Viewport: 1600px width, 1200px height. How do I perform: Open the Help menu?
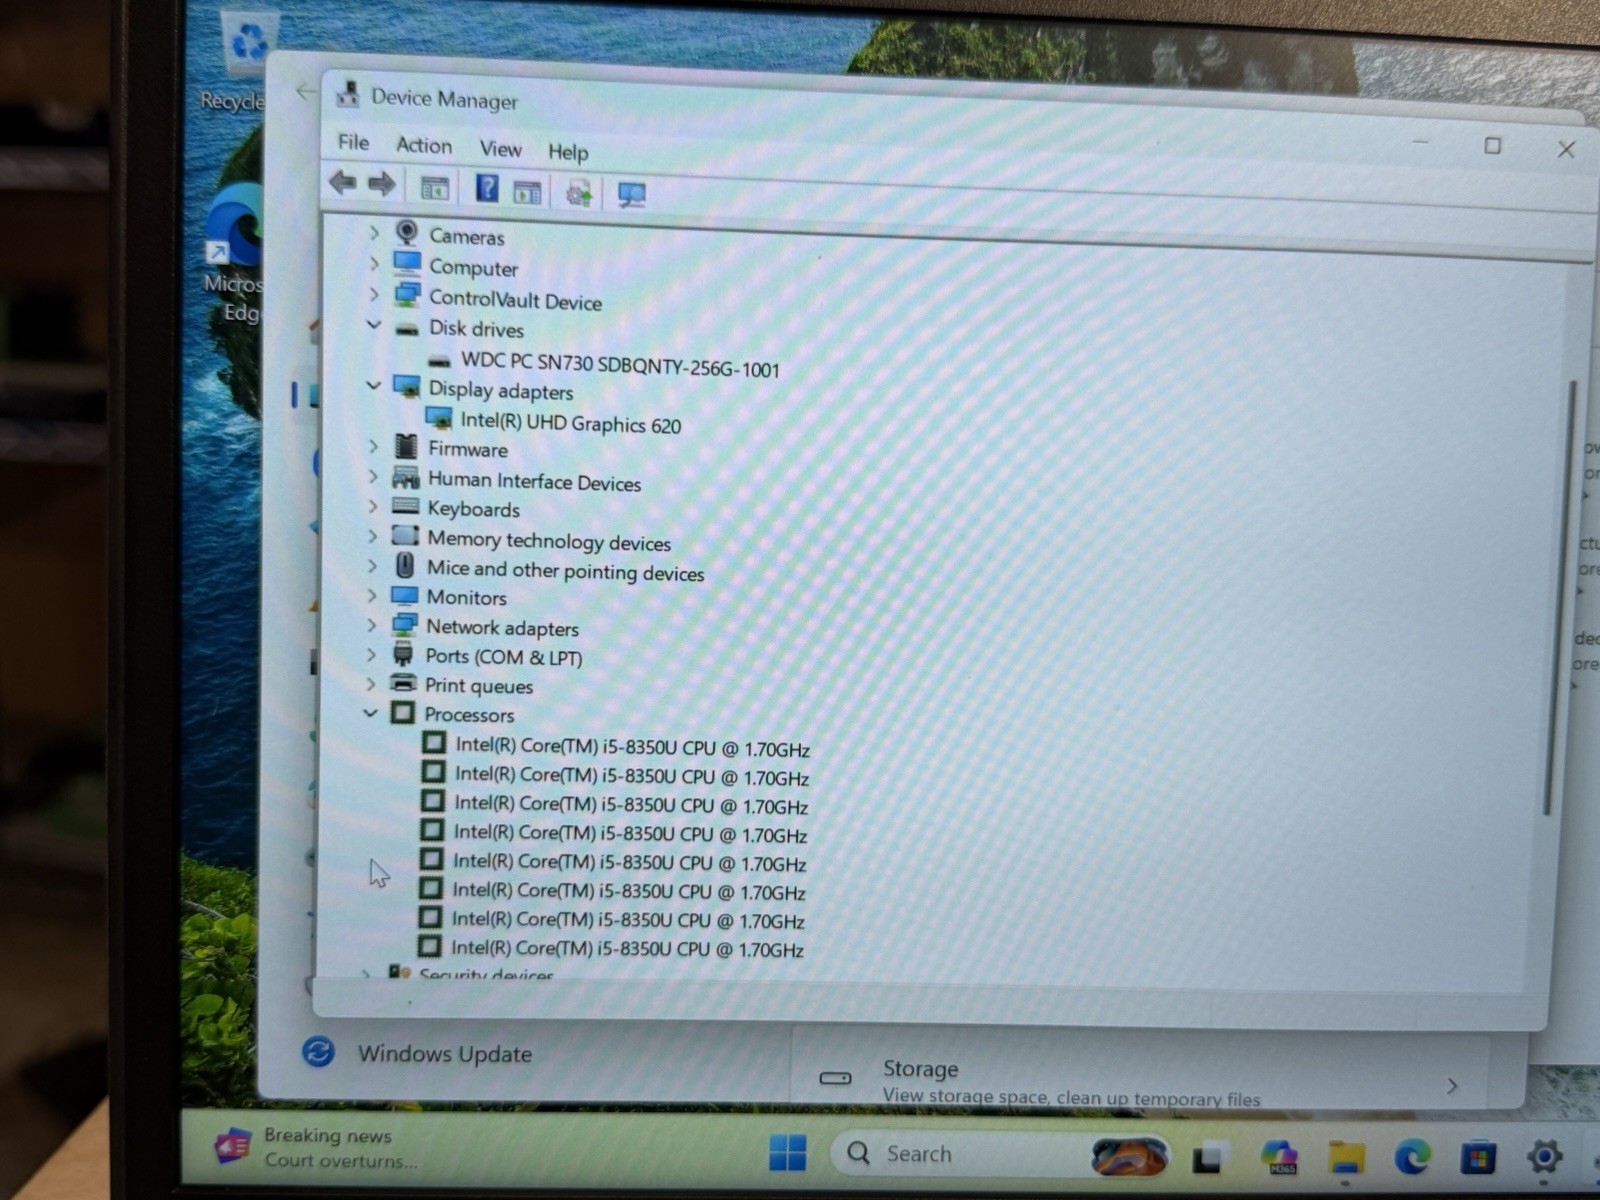(x=568, y=152)
